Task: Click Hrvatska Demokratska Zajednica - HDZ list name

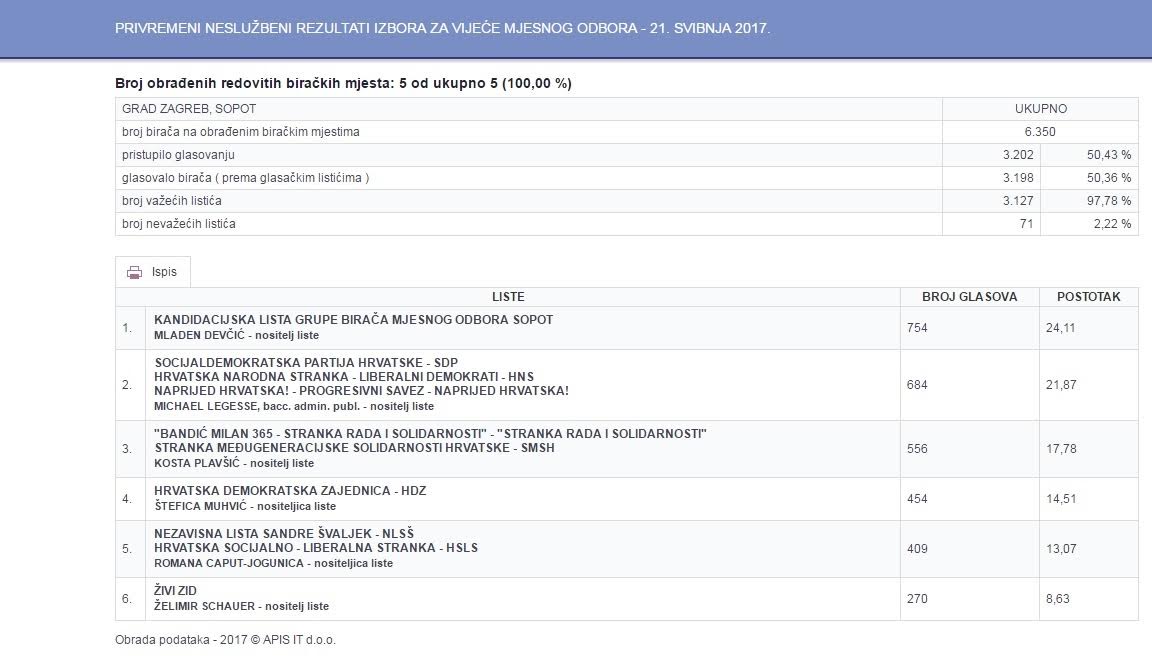Action: [x=290, y=491]
